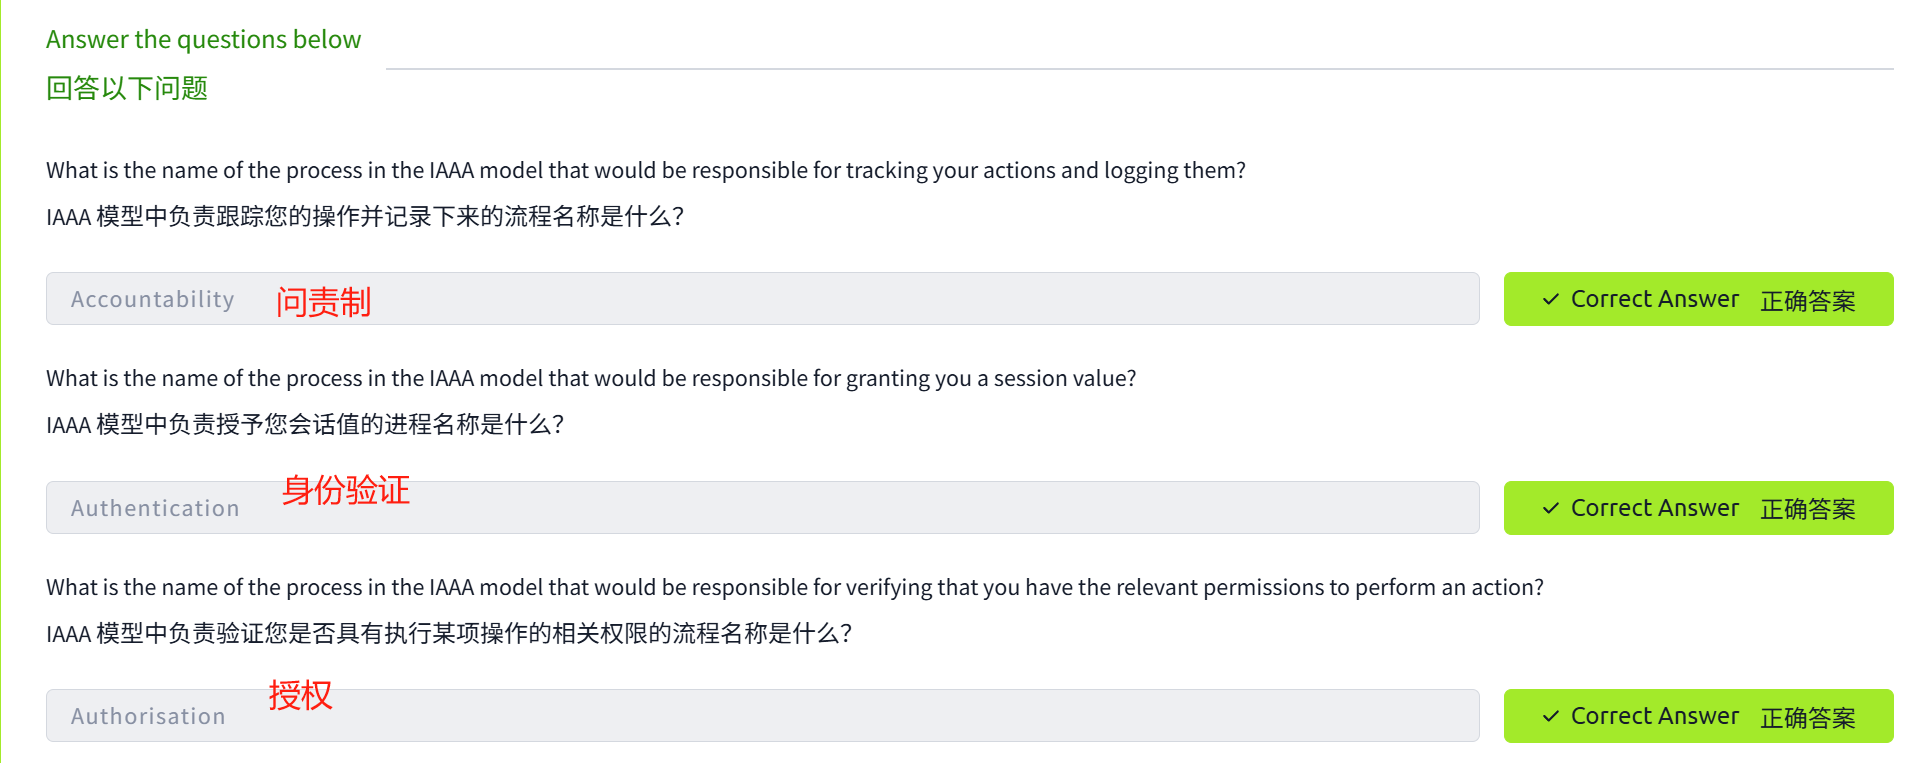Click the checkmark icon beside the Authentication answer
This screenshot has height=763, width=1923.
point(1551,508)
